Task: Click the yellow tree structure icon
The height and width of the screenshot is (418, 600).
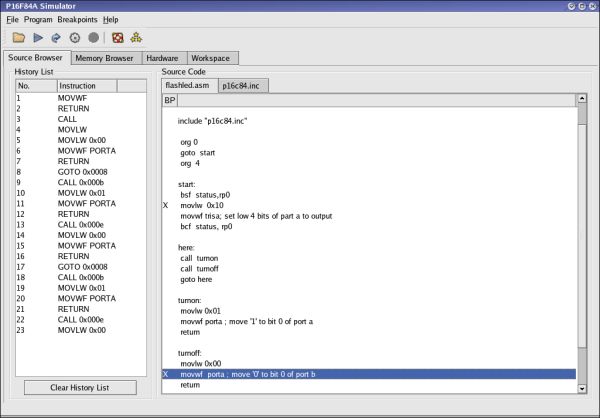Action: pyautogui.click(x=136, y=38)
